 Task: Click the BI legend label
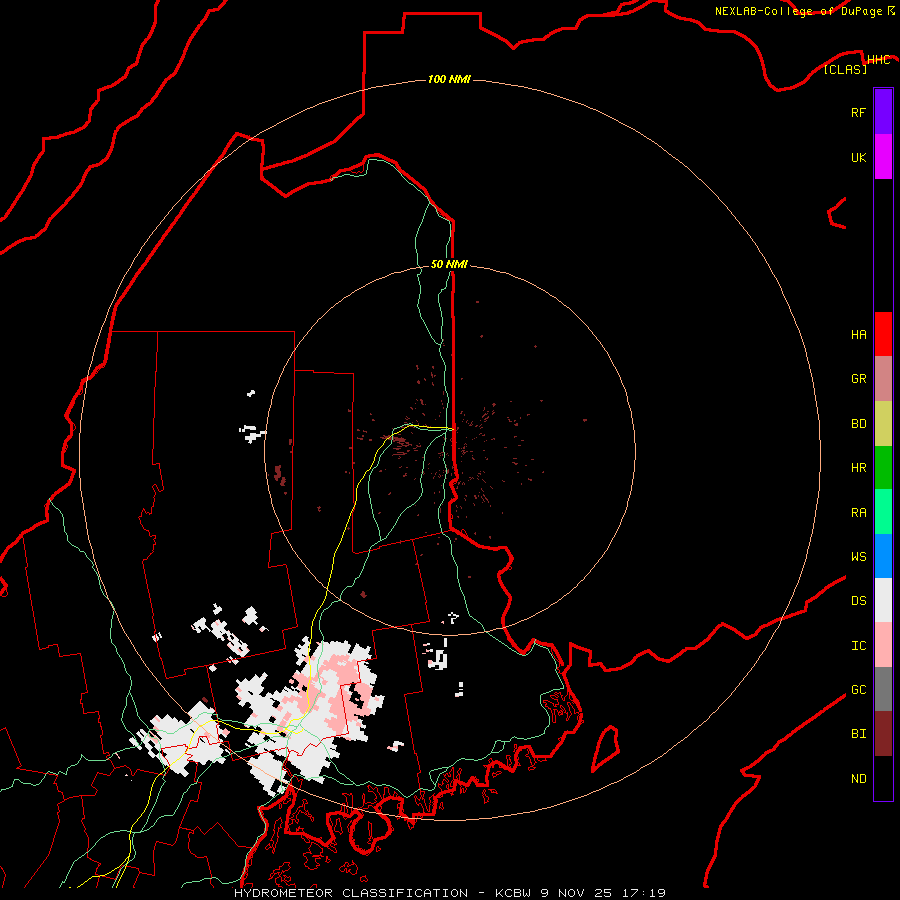[858, 734]
